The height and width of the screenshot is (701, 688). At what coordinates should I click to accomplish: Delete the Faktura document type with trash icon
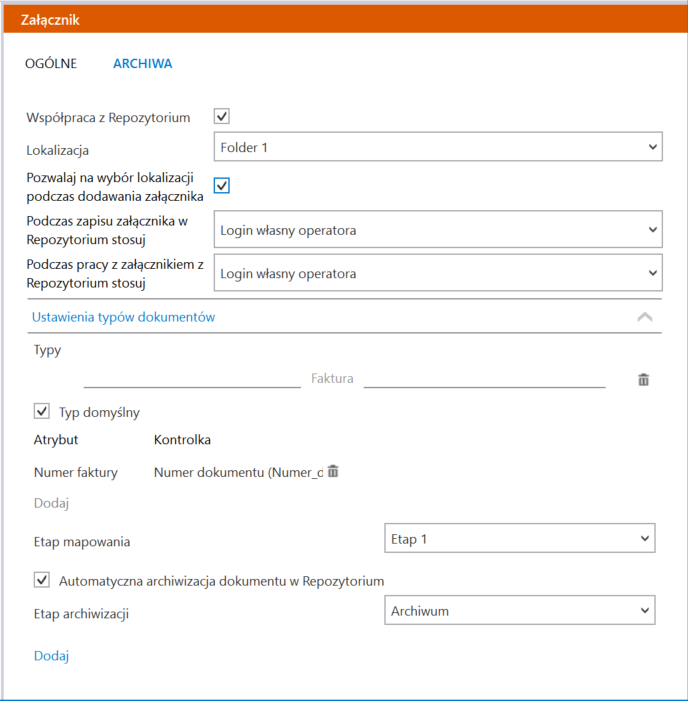tap(643, 380)
